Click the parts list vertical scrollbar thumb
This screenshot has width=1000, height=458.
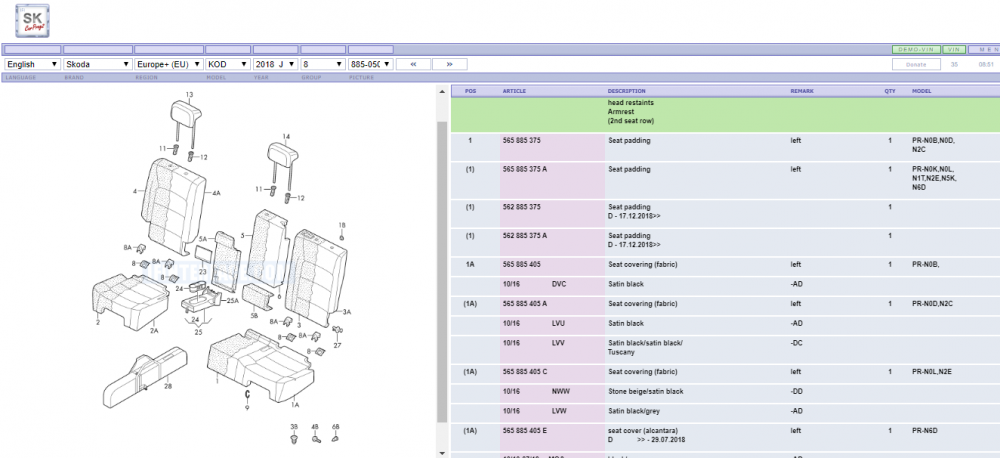(443, 271)
